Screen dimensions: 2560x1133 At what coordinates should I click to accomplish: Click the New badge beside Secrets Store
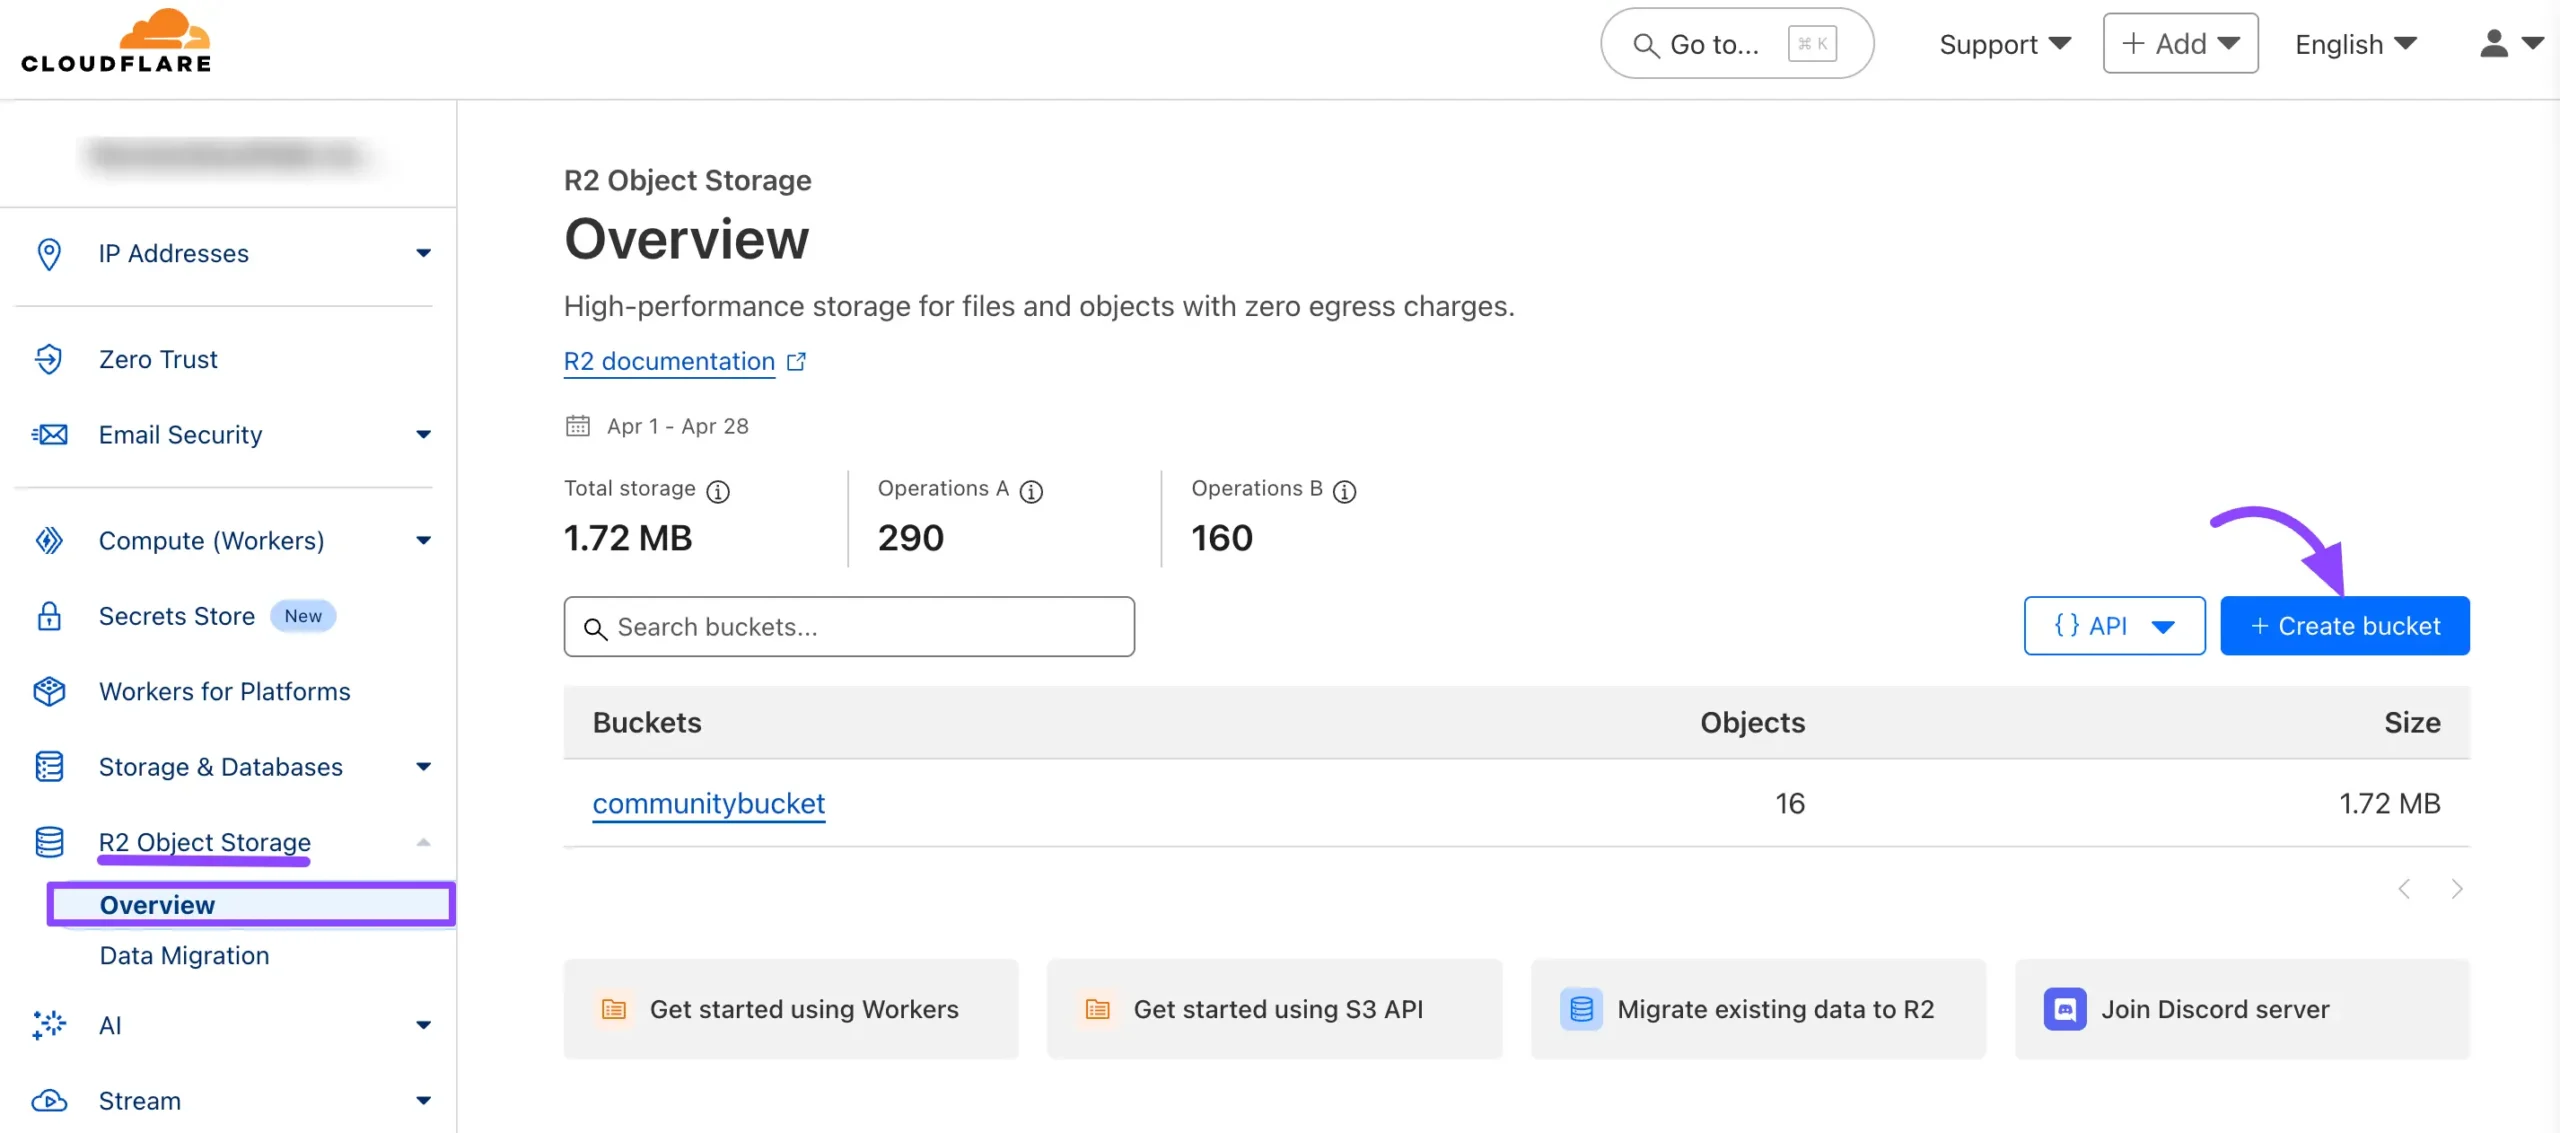(x=303, y=616)
